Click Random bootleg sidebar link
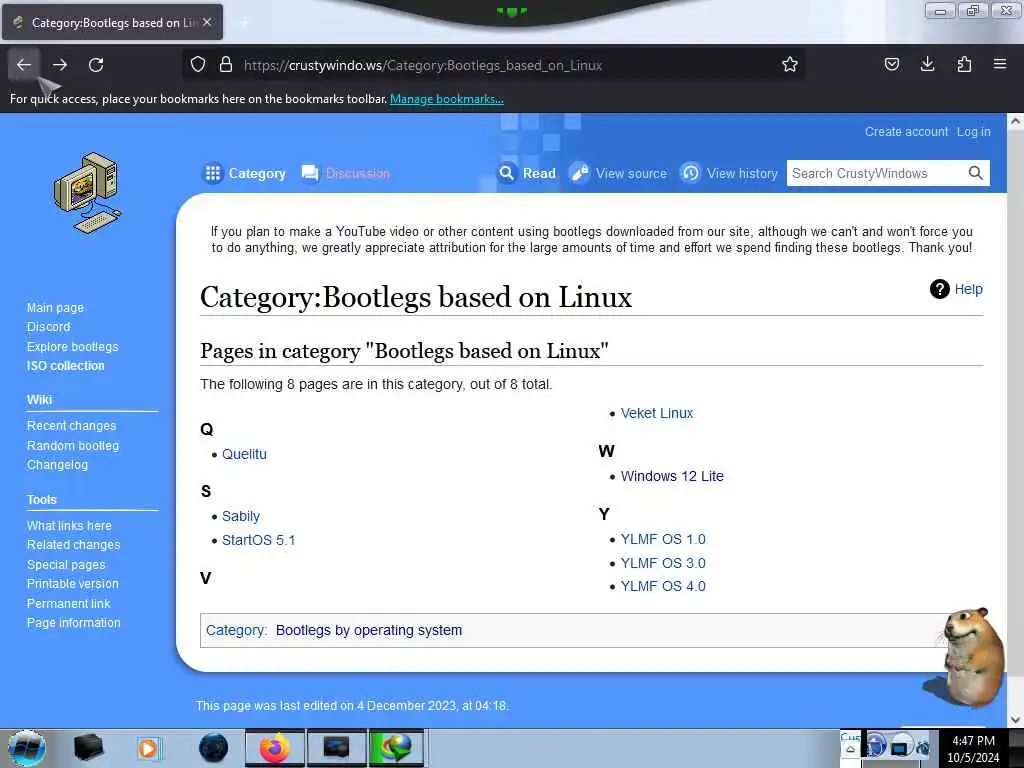The width and height of the screenshot is (1024, 768). point(72,445)
